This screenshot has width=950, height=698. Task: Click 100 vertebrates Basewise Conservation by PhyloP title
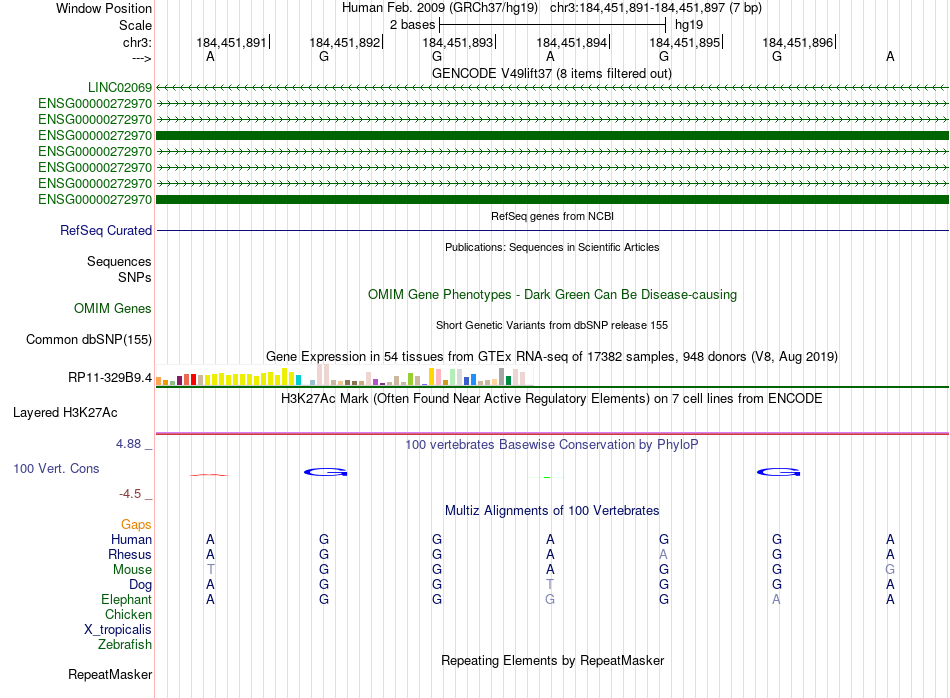click(x=552, y=445)
